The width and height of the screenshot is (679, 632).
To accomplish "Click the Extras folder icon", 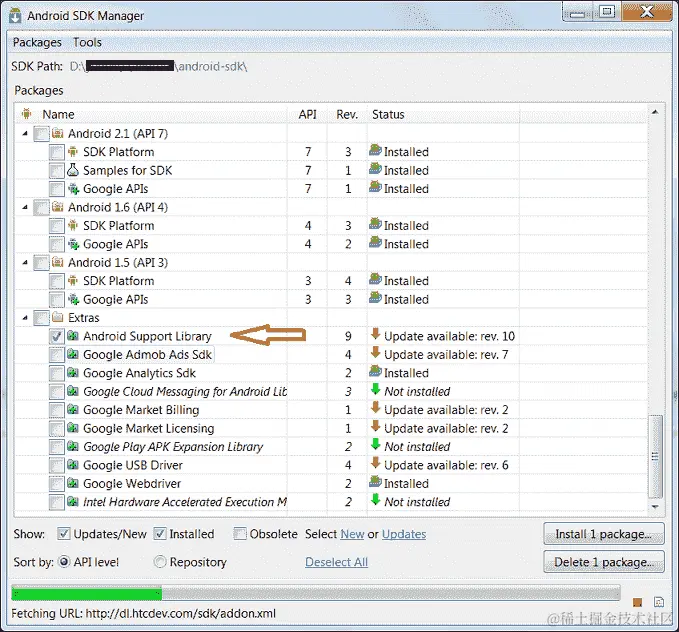I will click(58, 317).
